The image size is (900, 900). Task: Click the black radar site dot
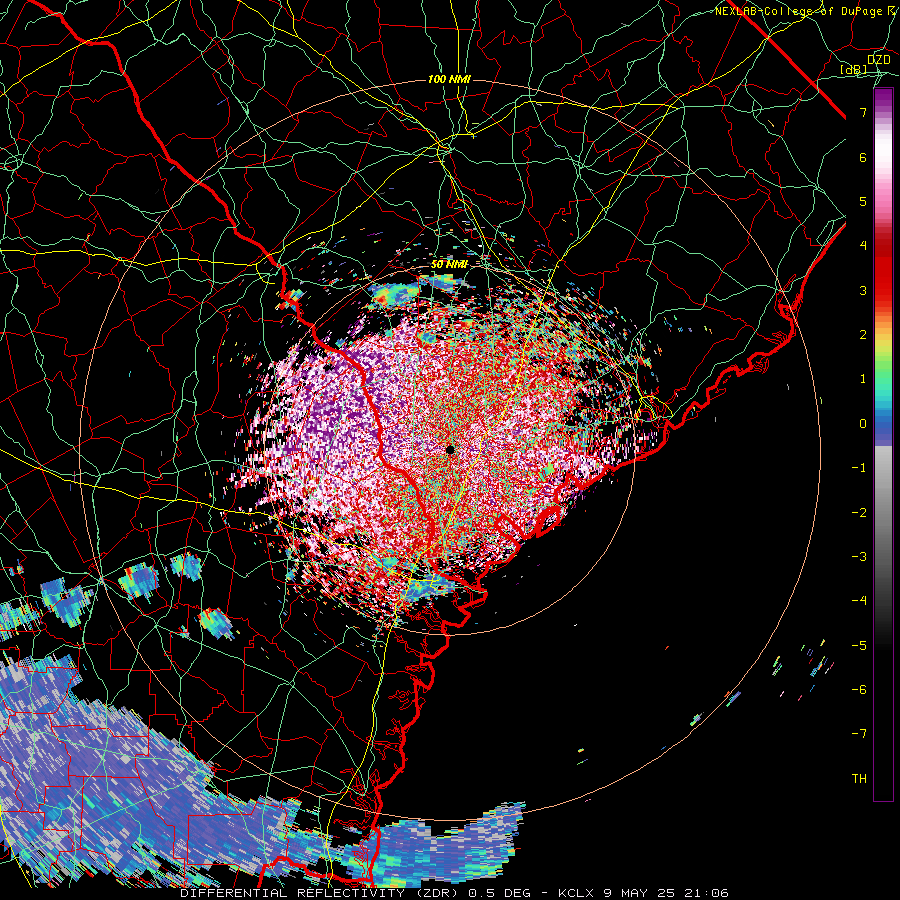[x=450, y=449]
